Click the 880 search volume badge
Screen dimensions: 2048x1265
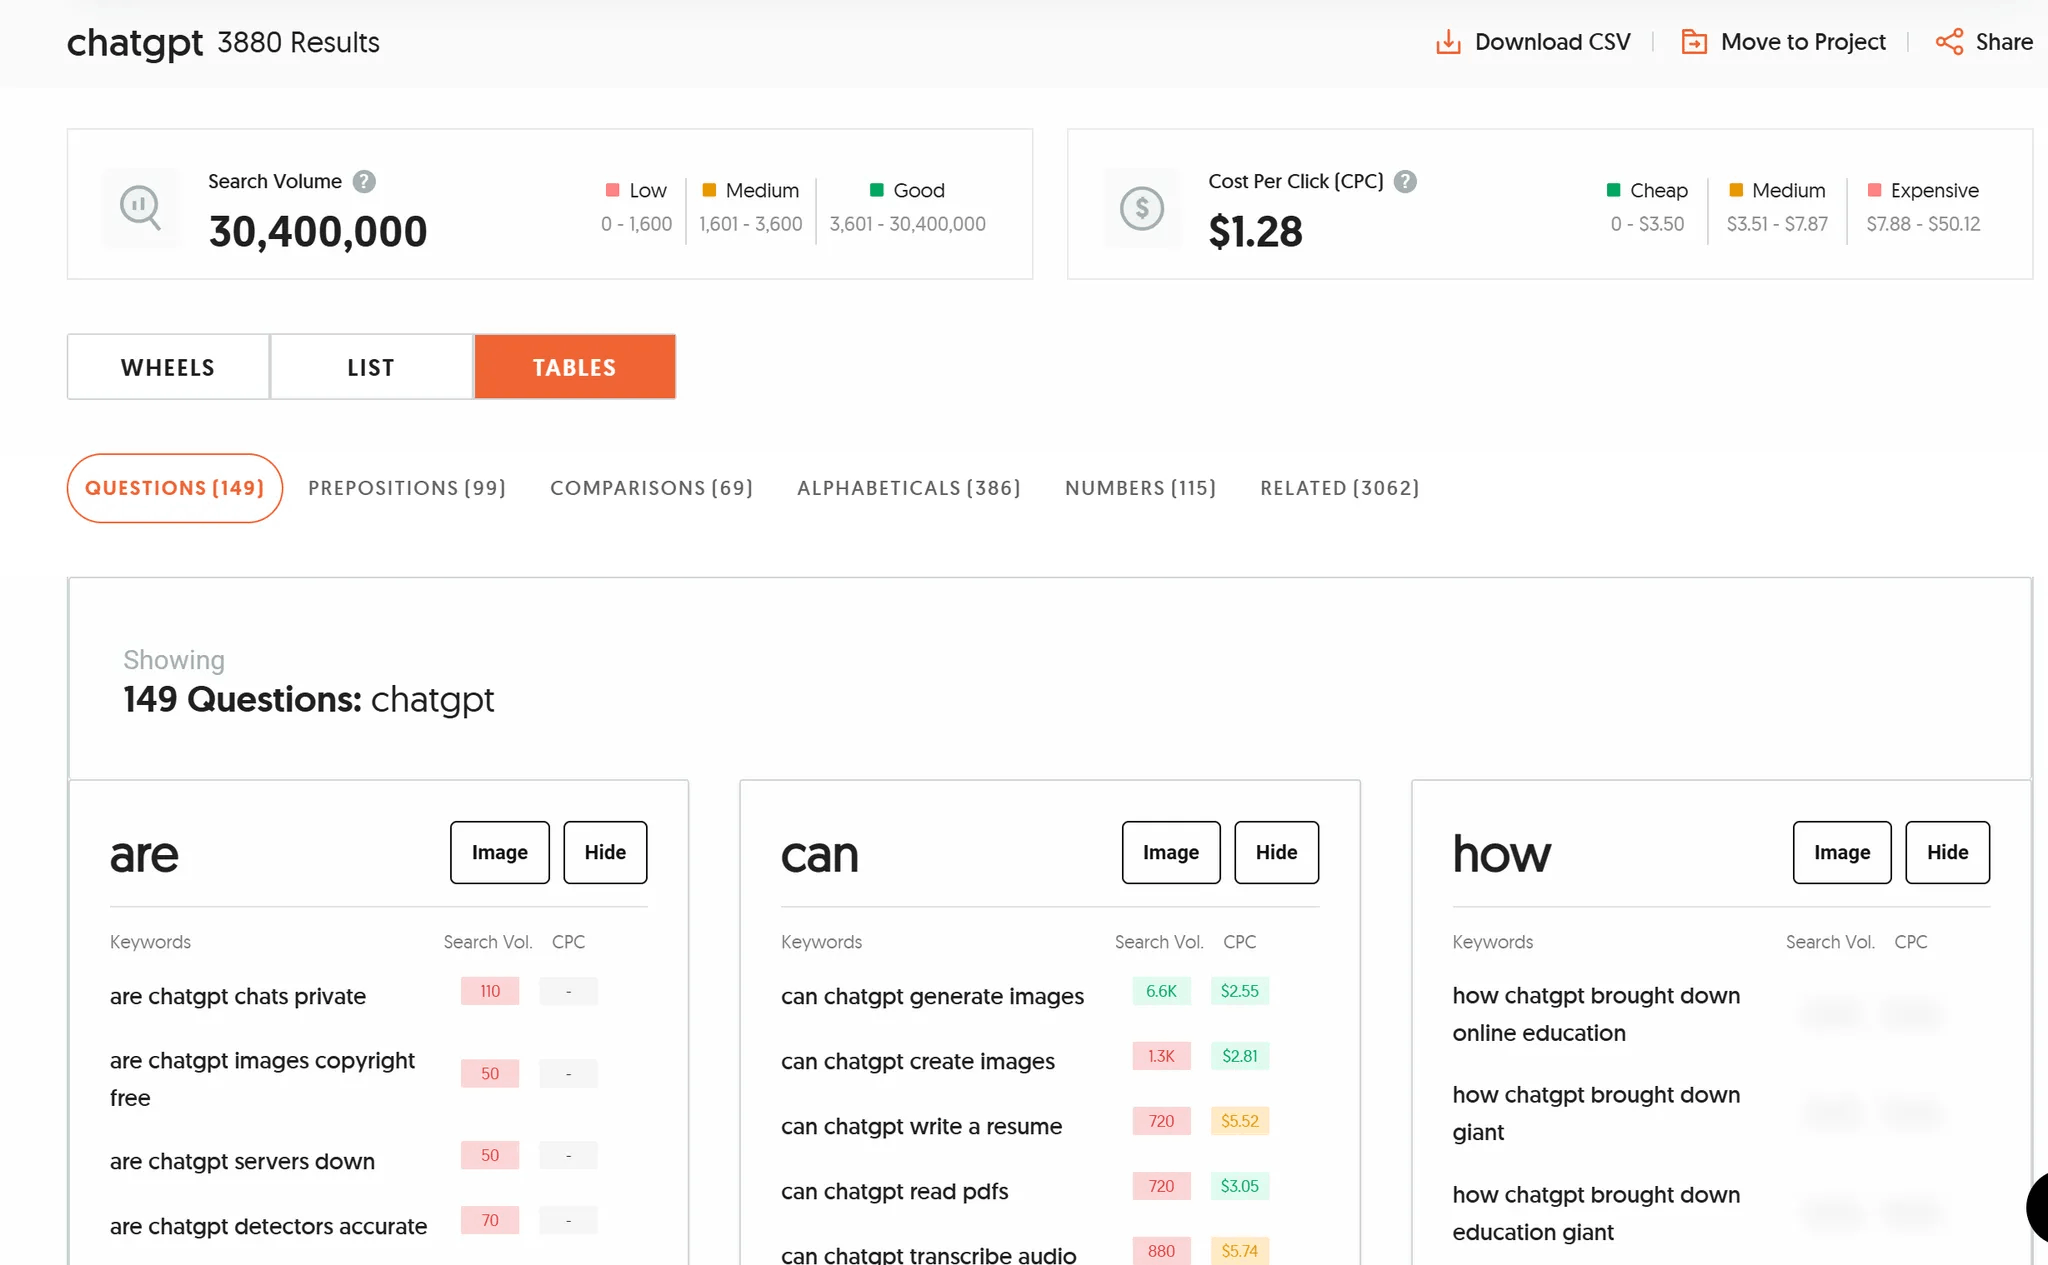pyautogui.click(x=1161, y=1251)
